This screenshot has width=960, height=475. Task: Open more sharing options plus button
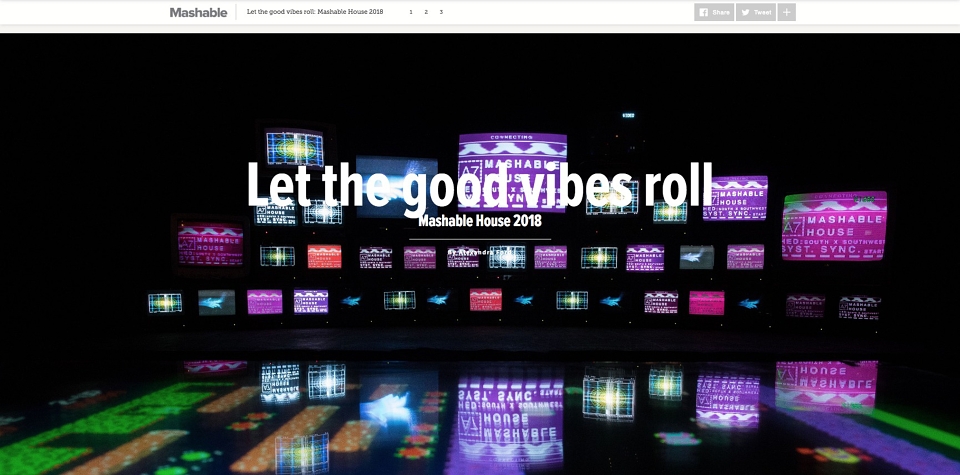(x=787, y=12)
